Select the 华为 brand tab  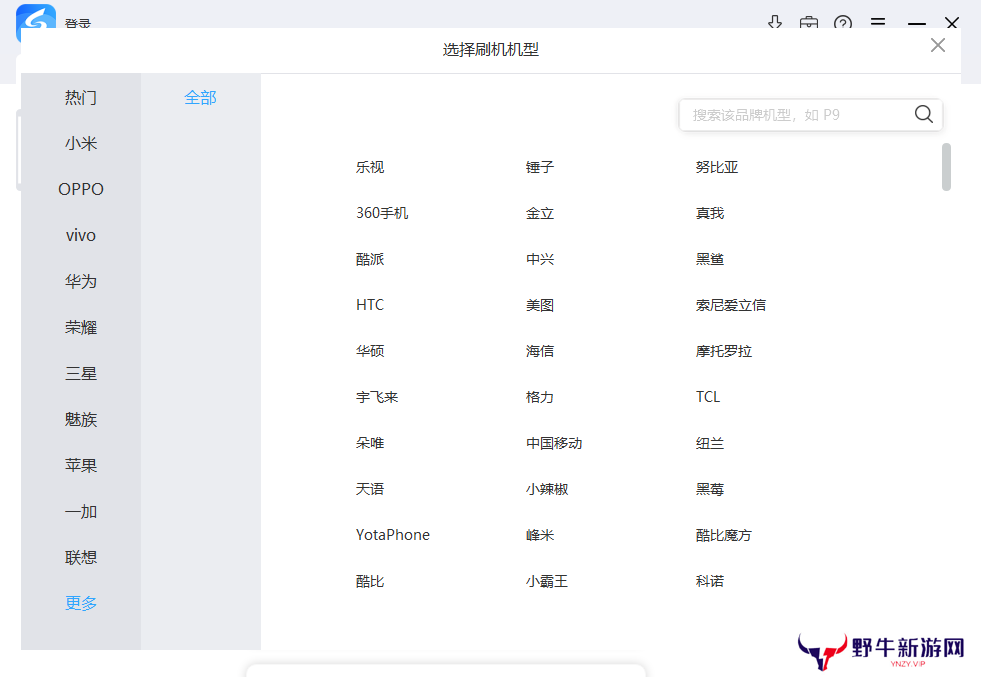pos(81,281)
